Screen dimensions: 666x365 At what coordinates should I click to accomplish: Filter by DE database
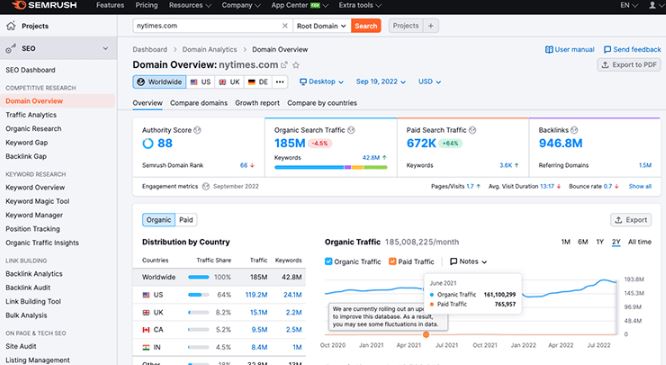click(x=258, y=82)
